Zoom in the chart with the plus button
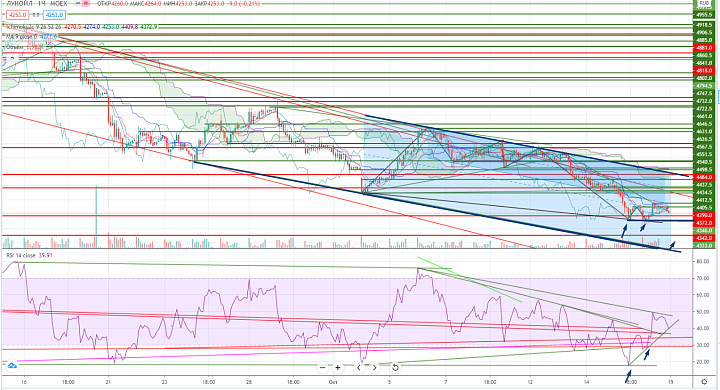Viewport: 720px width, 390px height. point(338,367)
